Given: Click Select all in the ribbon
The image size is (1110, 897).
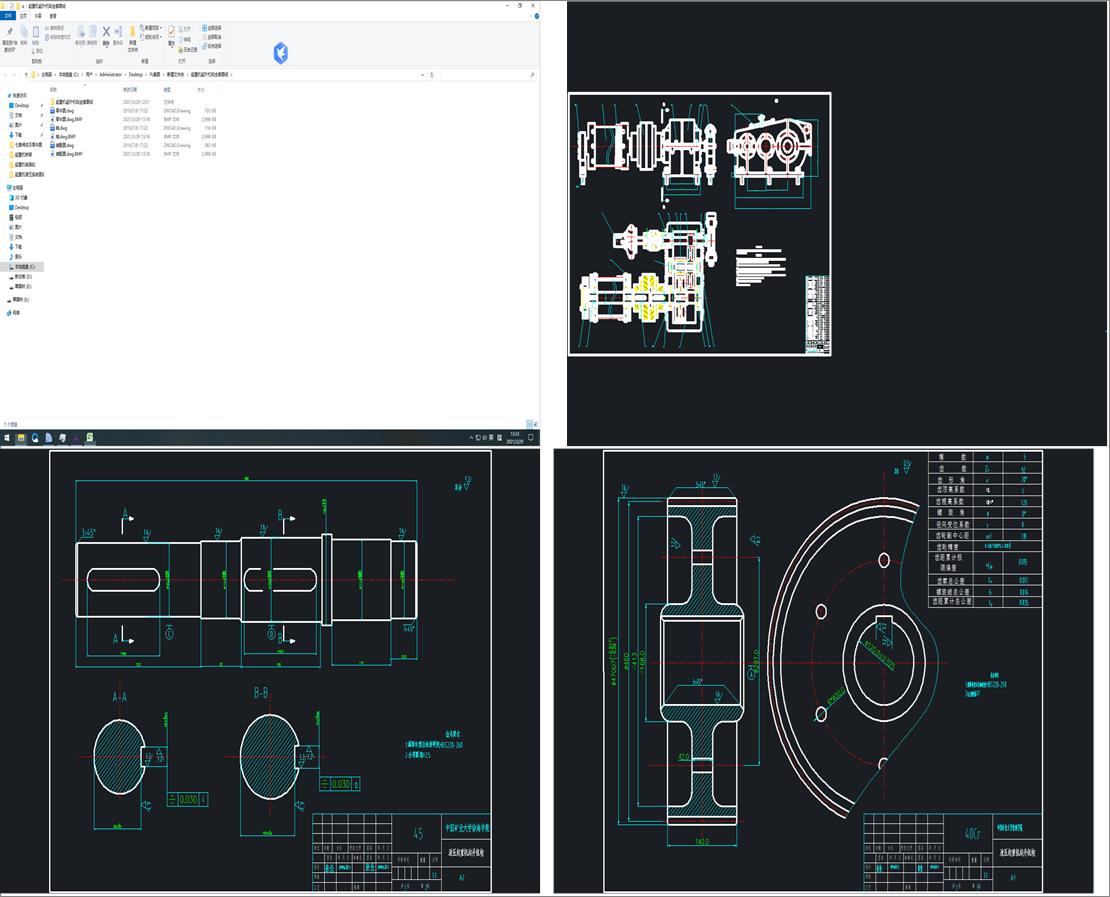Looking at the screenshot, I should click(x=212, y=28).
